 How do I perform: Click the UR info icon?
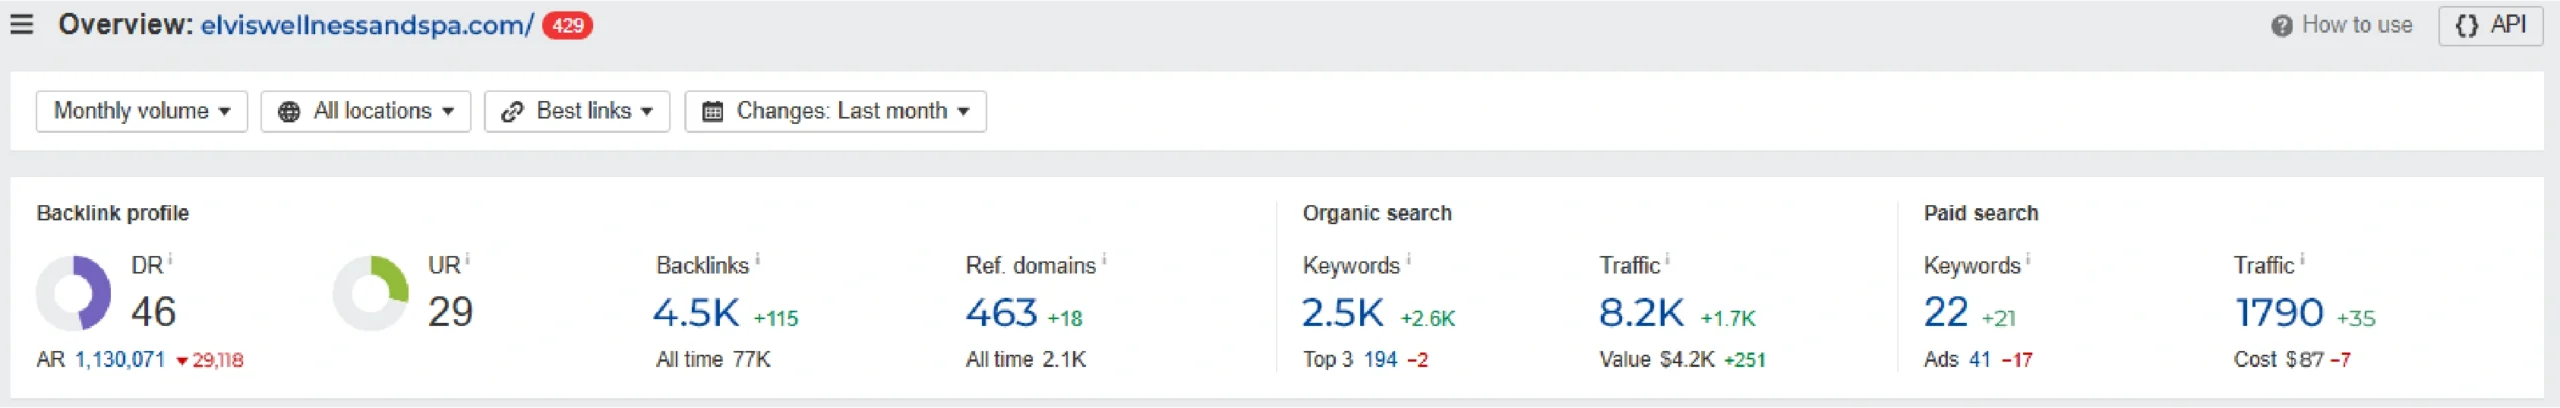(x=467, y=260)
